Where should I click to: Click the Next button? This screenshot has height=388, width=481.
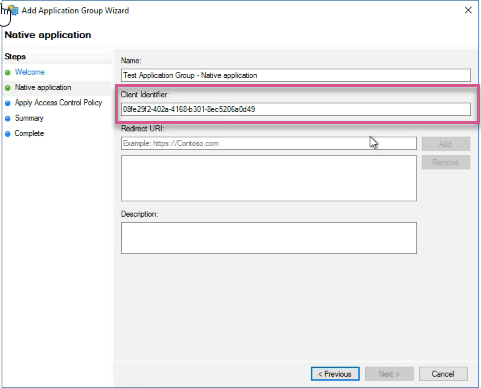pyautogui.click(x=389, y=374)
